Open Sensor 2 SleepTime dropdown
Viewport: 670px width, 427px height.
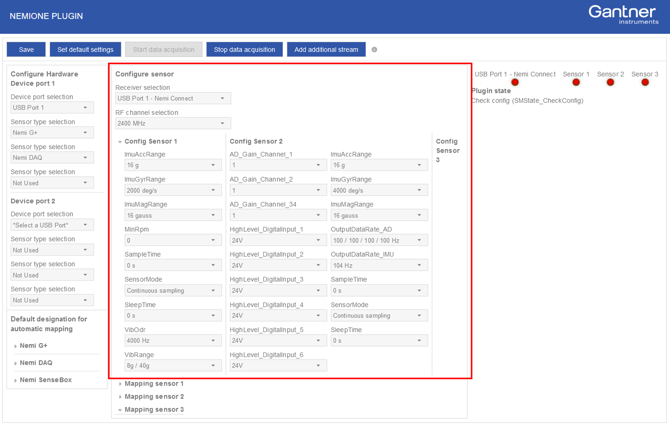pyautogui.click(x=379, y=341)
